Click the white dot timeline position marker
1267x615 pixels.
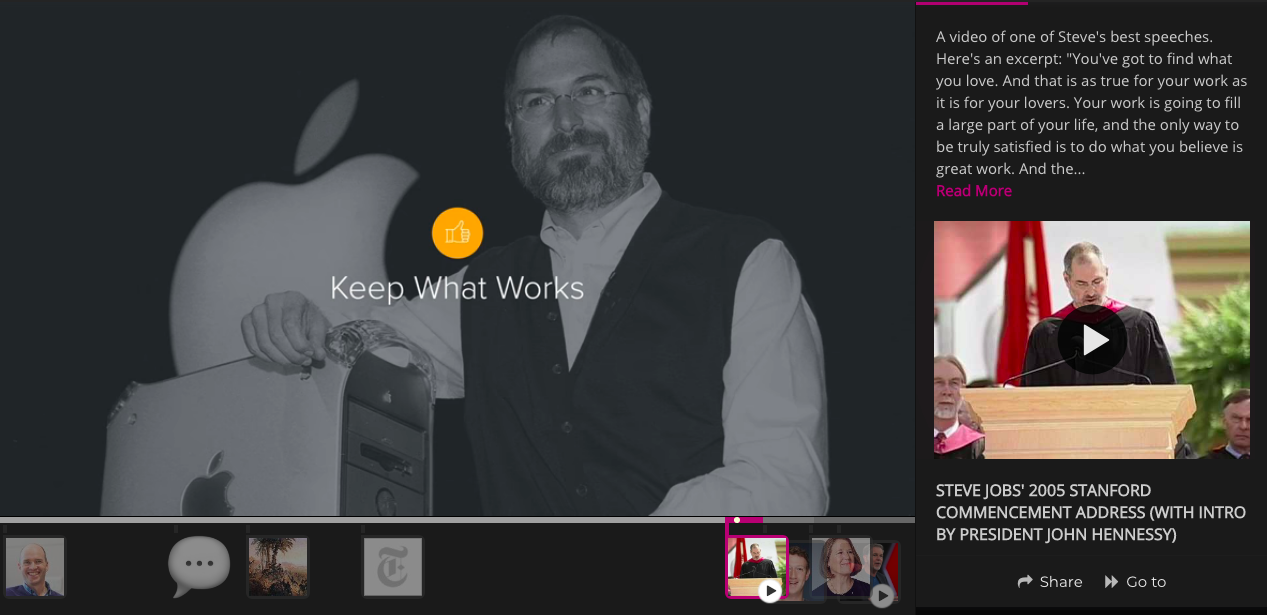[737, 520]
